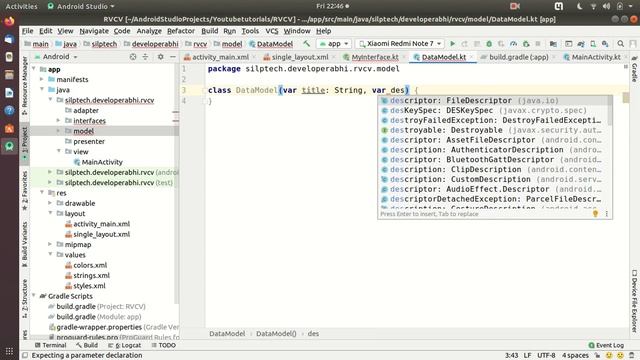Click the line separator LF in status bar
This screenshot has width=640, height=360.
pyautogui.click(x=527, y=356)
